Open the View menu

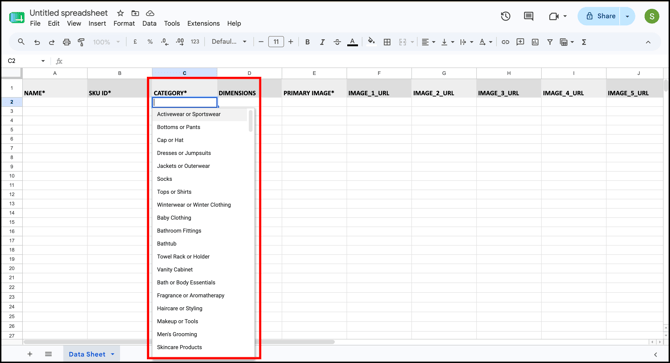coord(73,23)
